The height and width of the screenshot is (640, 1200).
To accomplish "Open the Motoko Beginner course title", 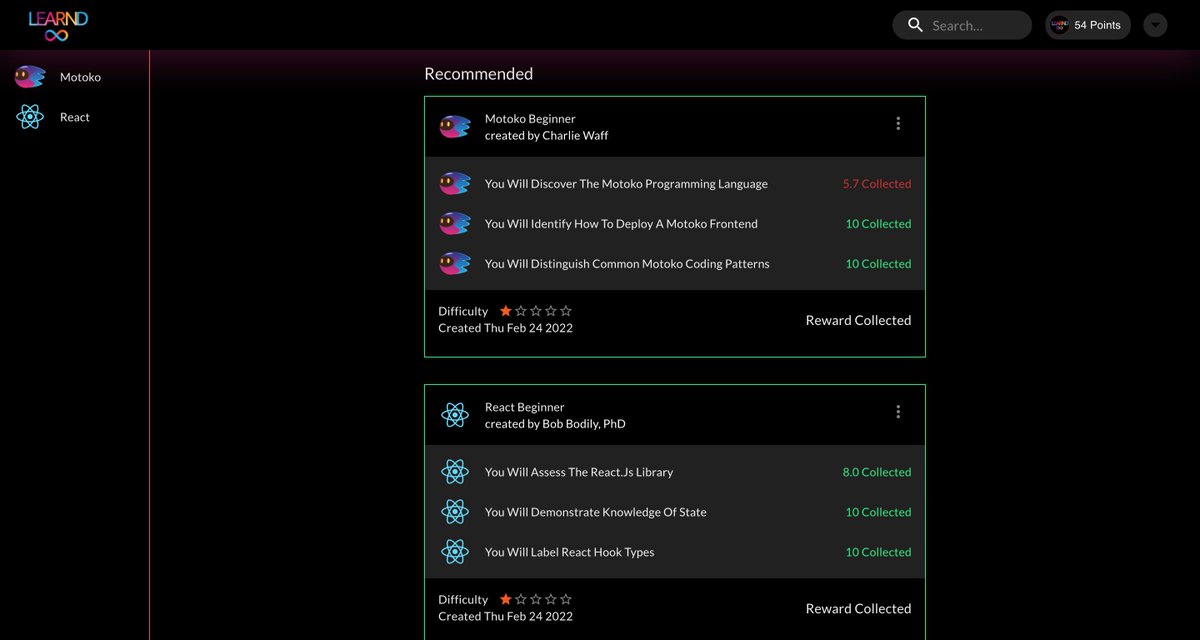I will (530, 119).
